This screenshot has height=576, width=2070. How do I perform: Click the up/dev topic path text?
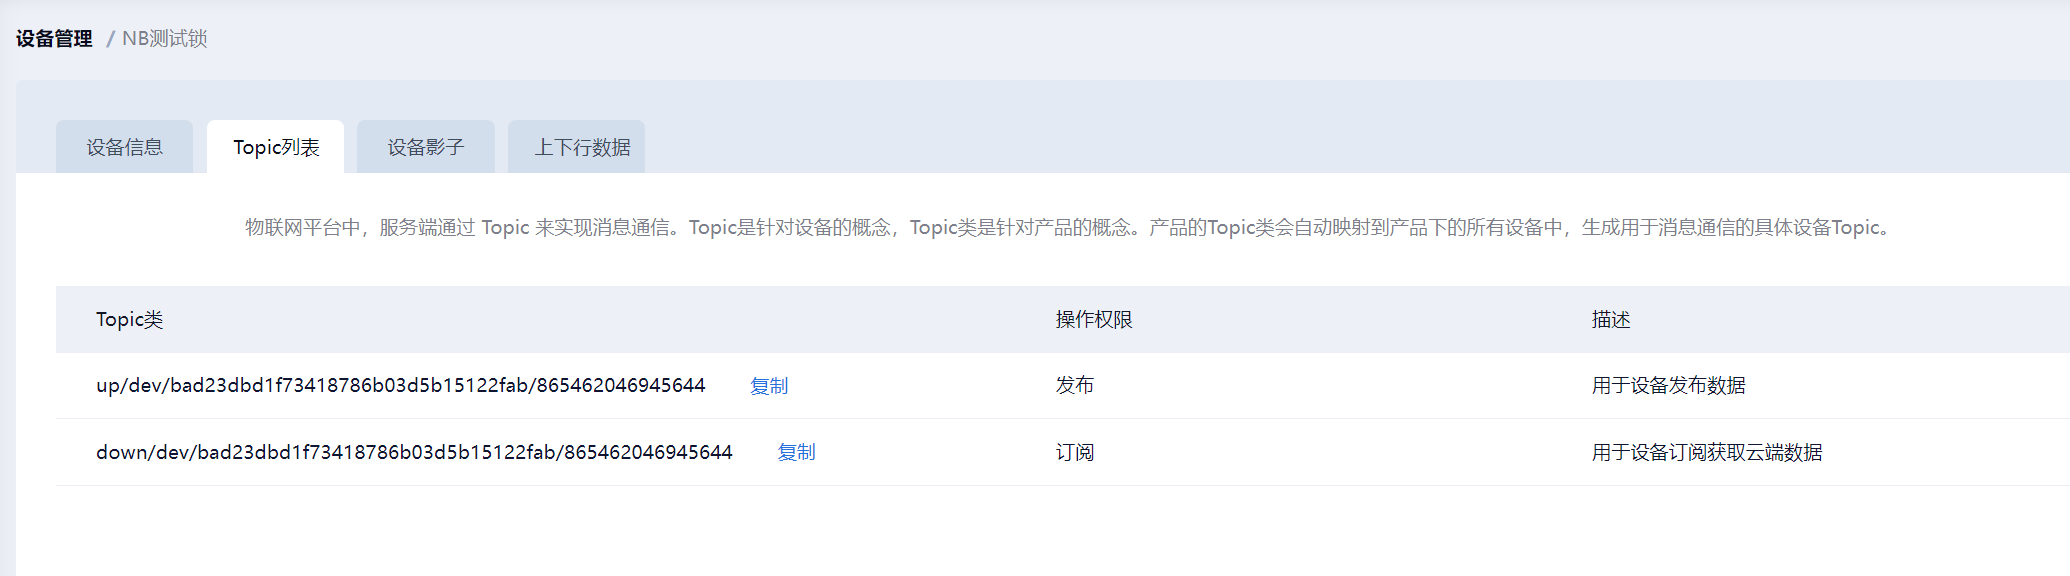tap(400, 386)
